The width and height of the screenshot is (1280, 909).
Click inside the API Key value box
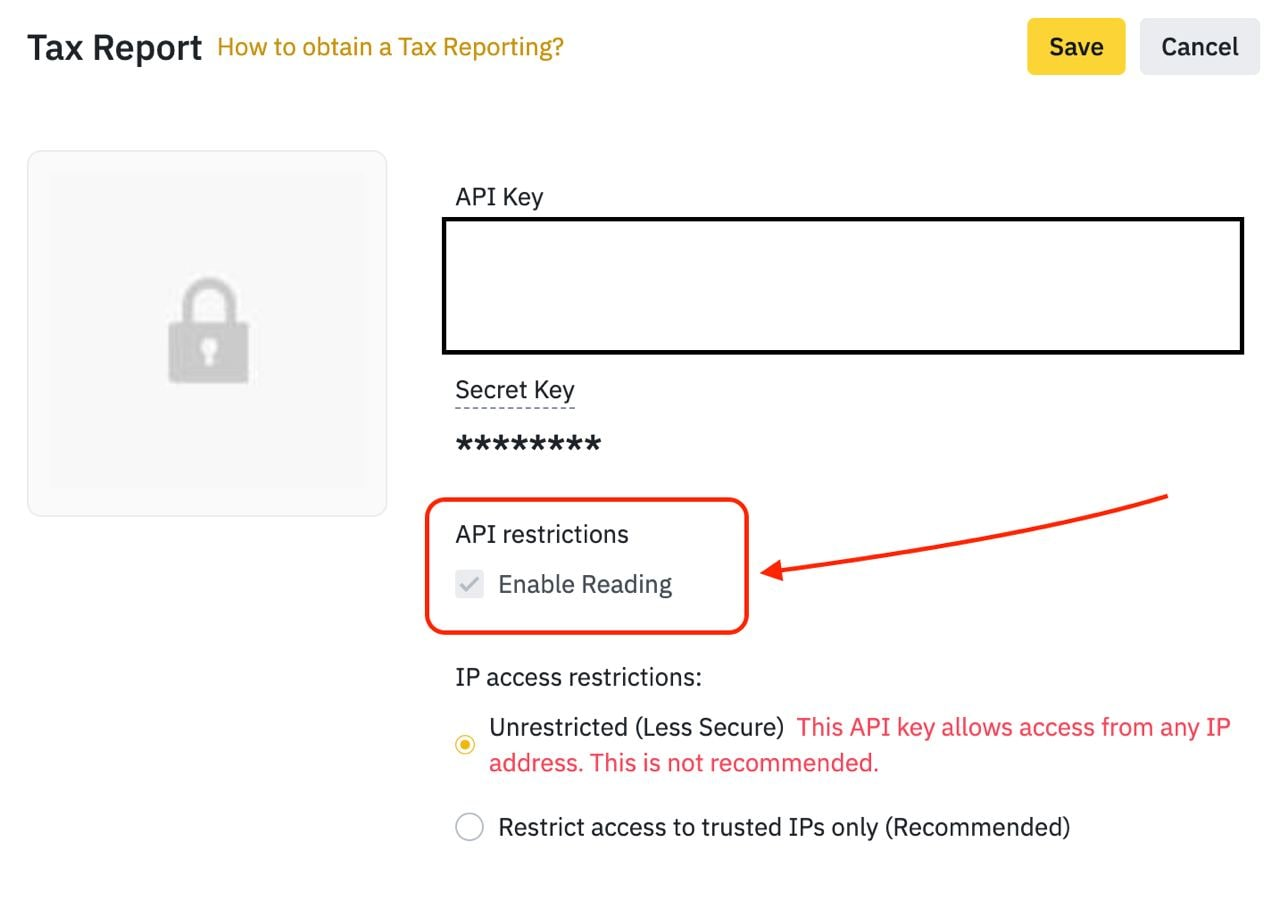(x=843, y=286)
